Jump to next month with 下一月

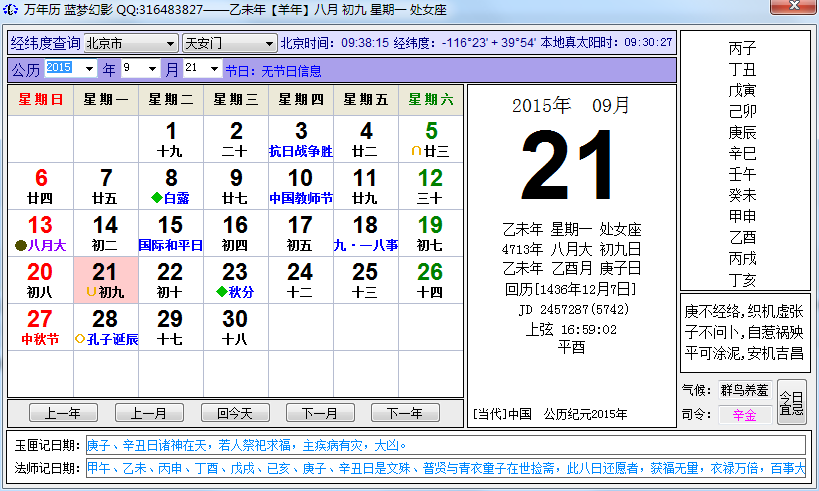coord(320,413)
